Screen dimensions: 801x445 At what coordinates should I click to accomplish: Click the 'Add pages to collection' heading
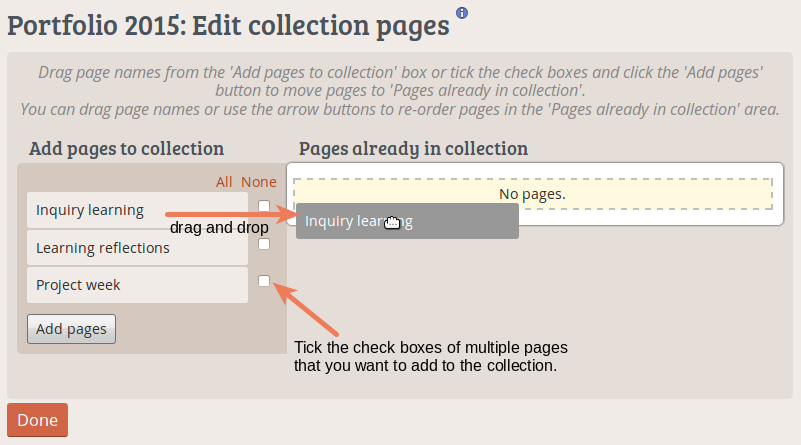[x=126, y=149]
